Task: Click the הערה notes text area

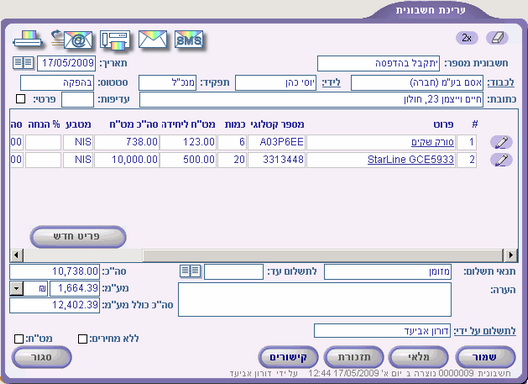Action: 315,300
